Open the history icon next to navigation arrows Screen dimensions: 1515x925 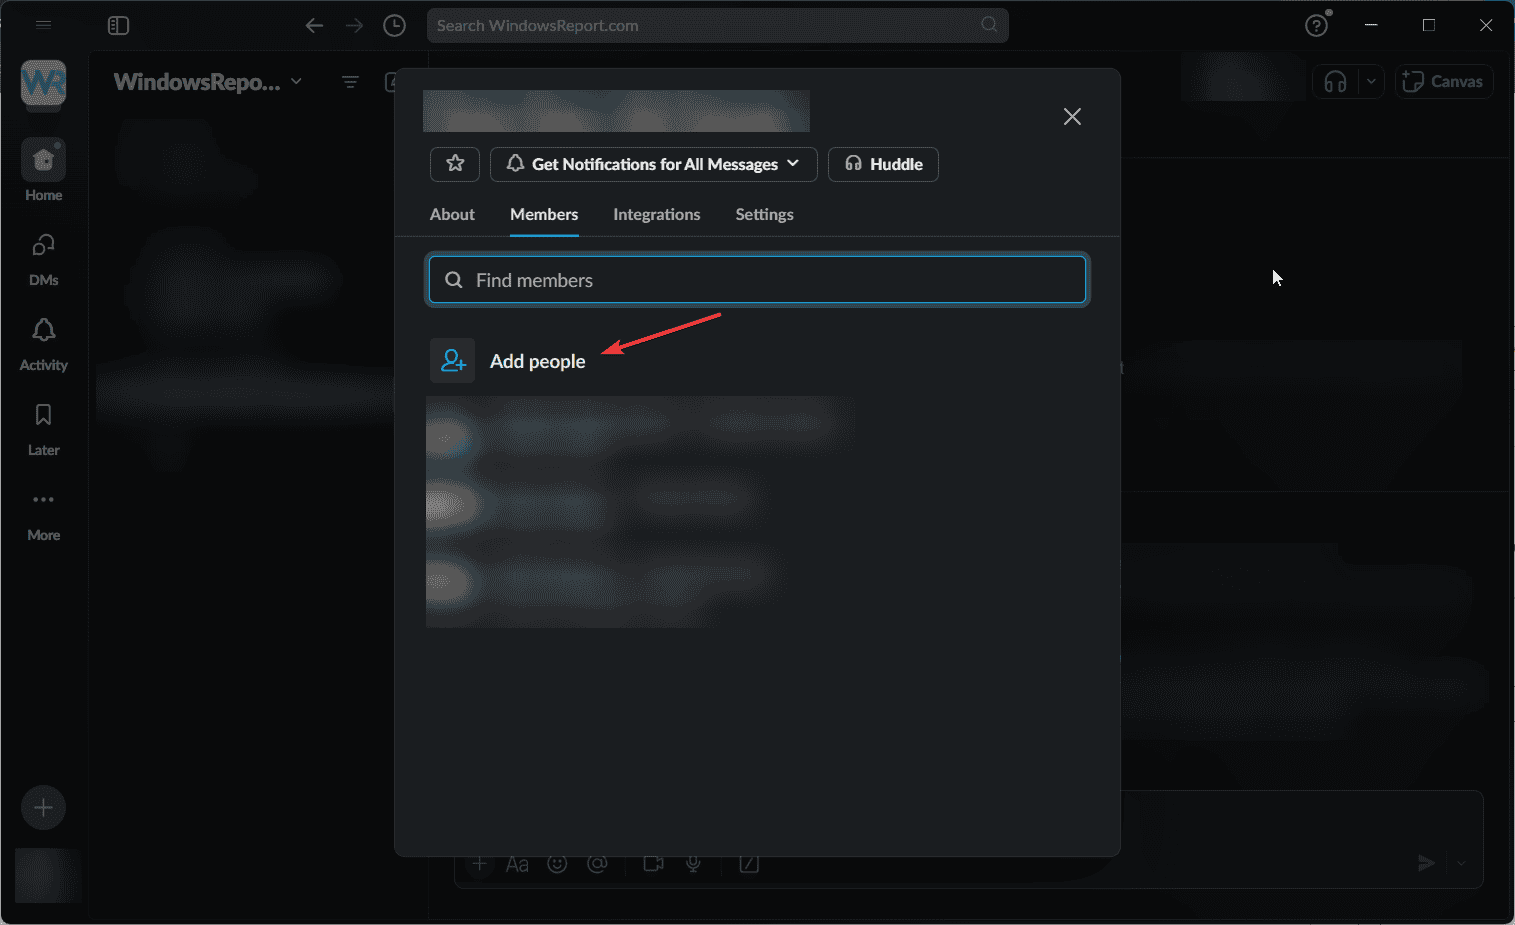click(x=394, y=25)
